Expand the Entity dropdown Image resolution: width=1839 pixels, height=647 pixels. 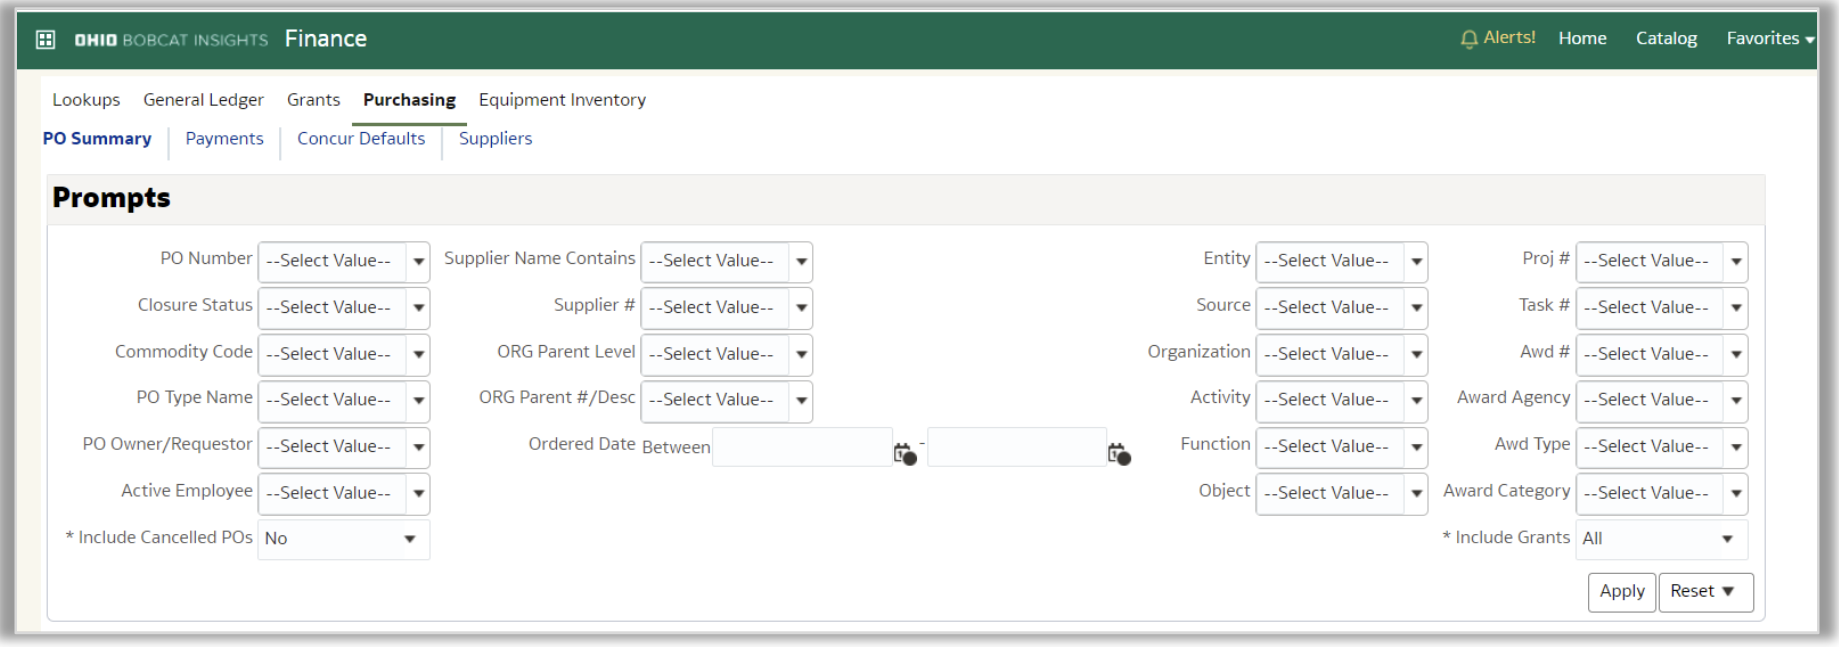1416,261
